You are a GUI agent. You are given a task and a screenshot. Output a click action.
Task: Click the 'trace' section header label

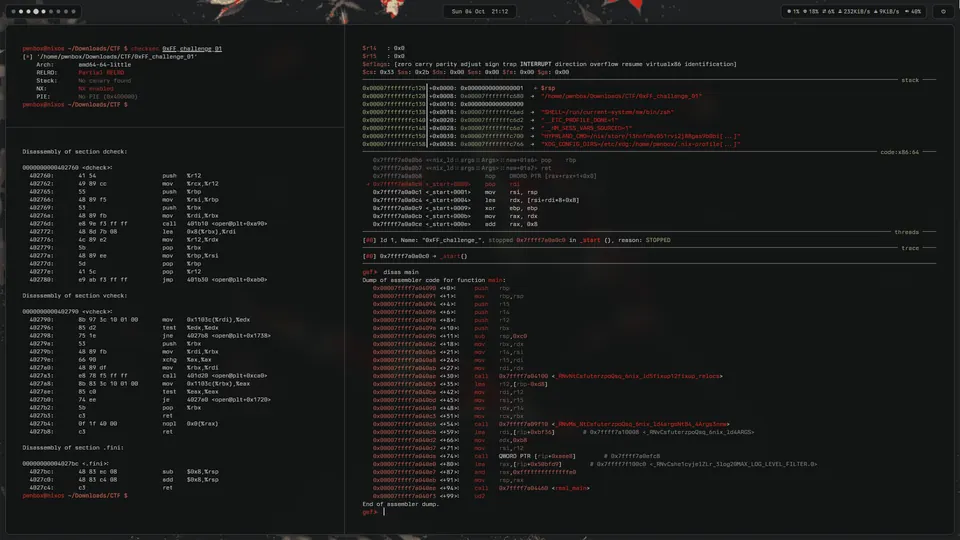coord(910,248)
